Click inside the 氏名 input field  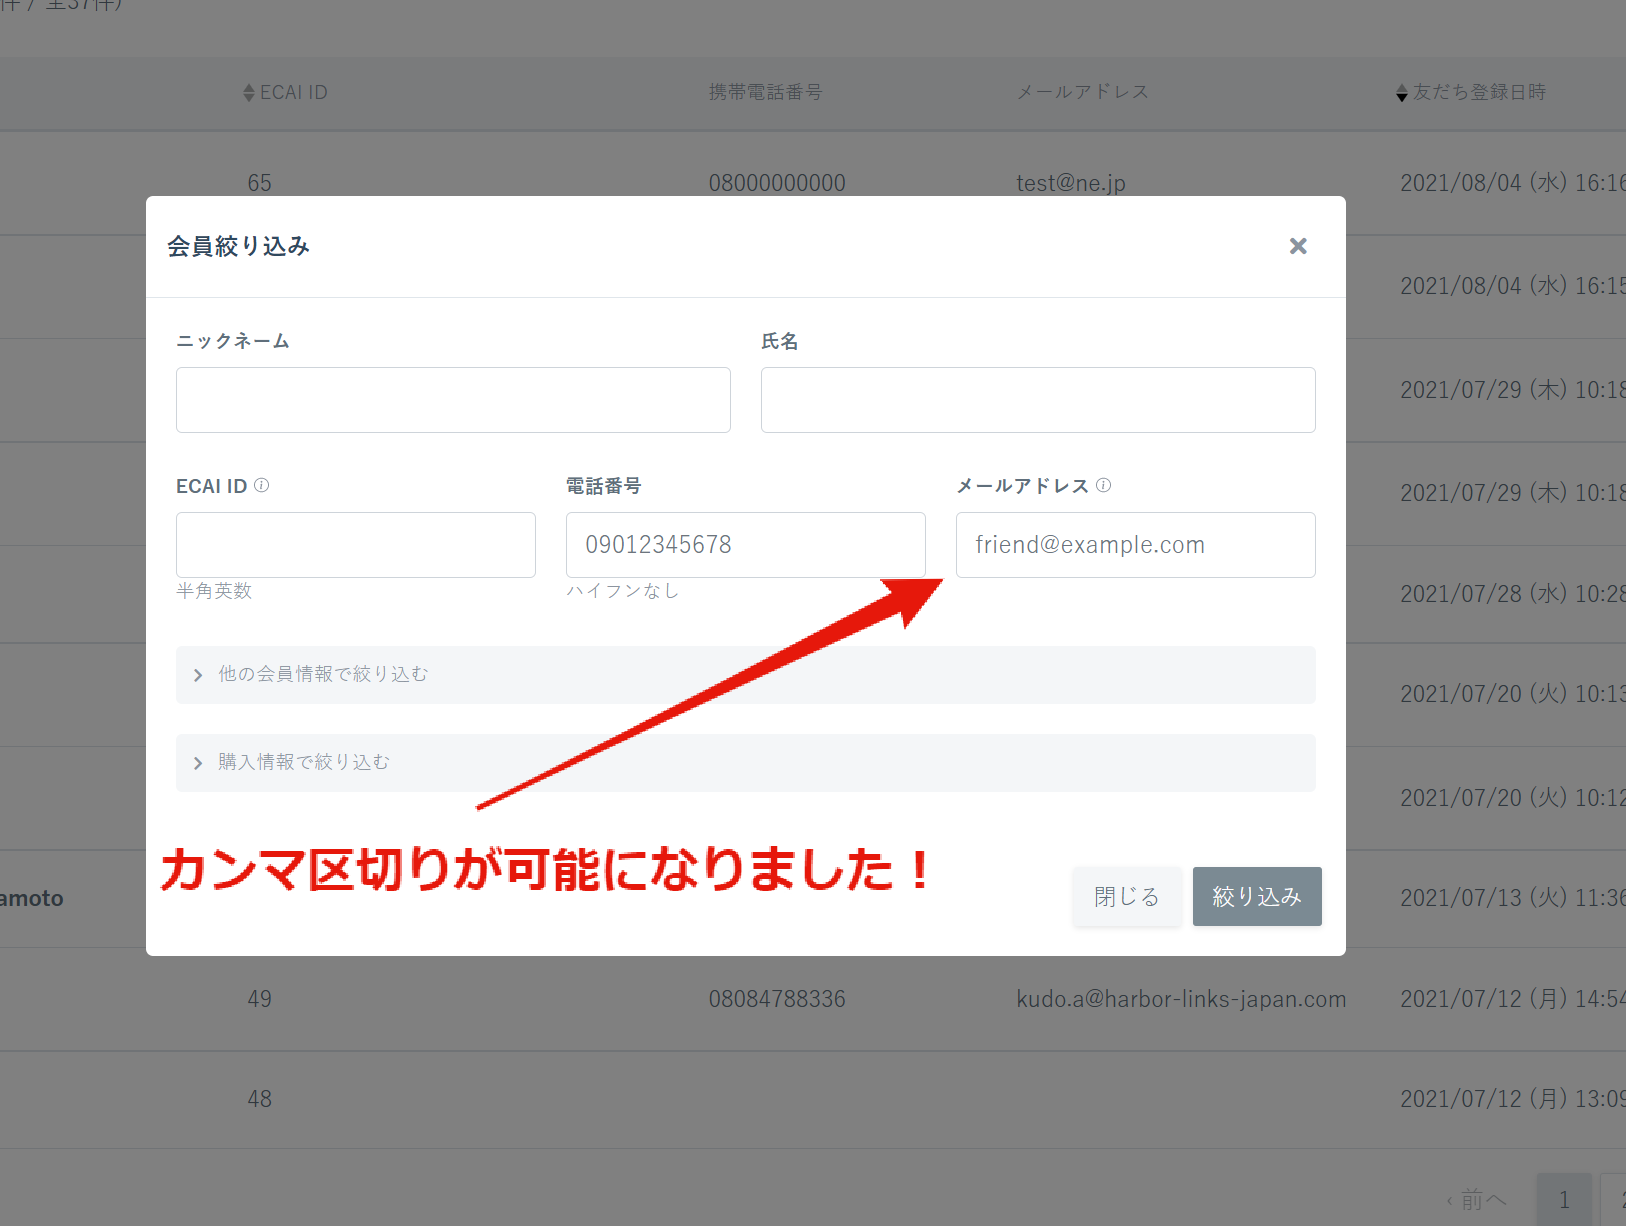point(1038,400)
